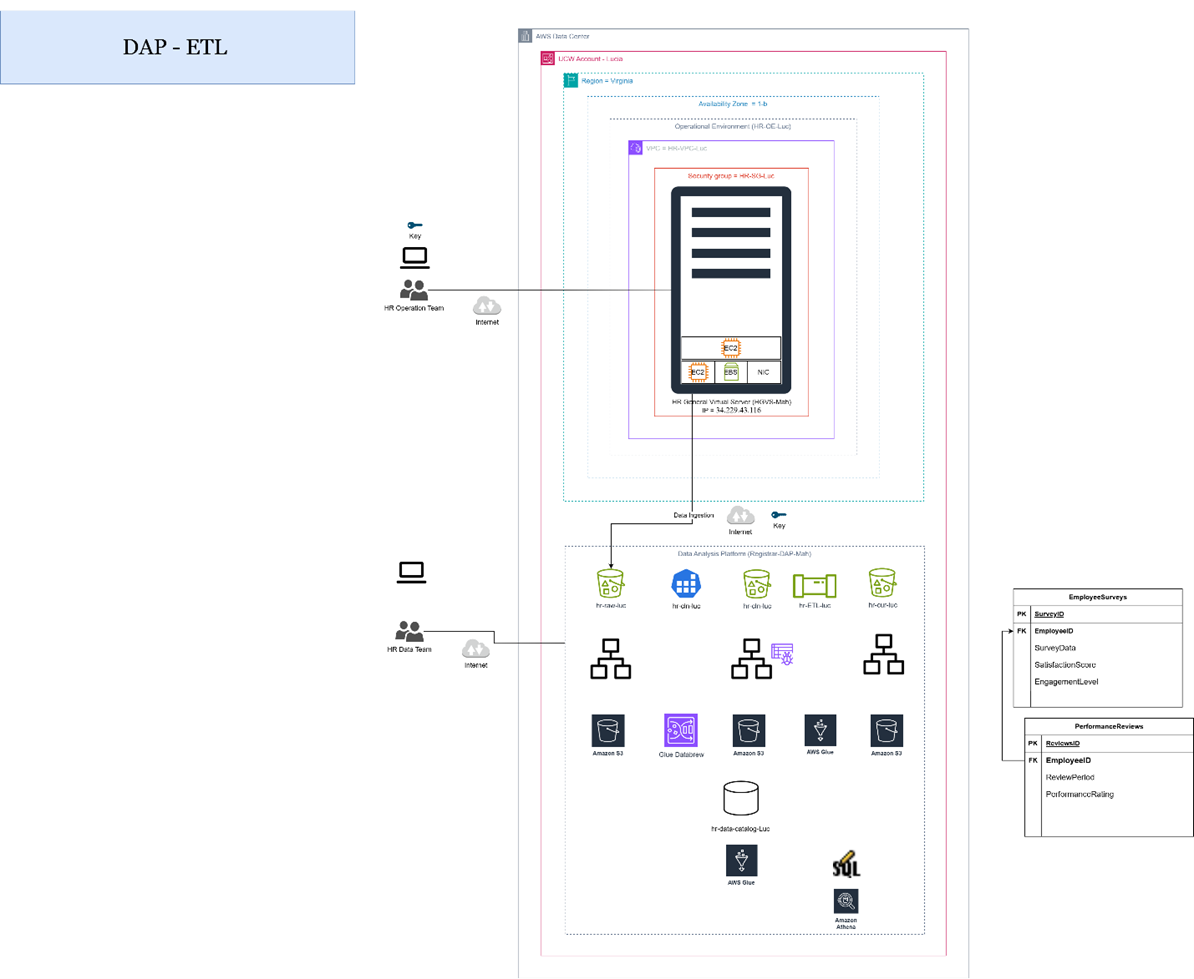Viewport: 1194px width, 979px height.
Task: Select the UCW Account icon
Action: pyautogui.click(x=548, y=58)
